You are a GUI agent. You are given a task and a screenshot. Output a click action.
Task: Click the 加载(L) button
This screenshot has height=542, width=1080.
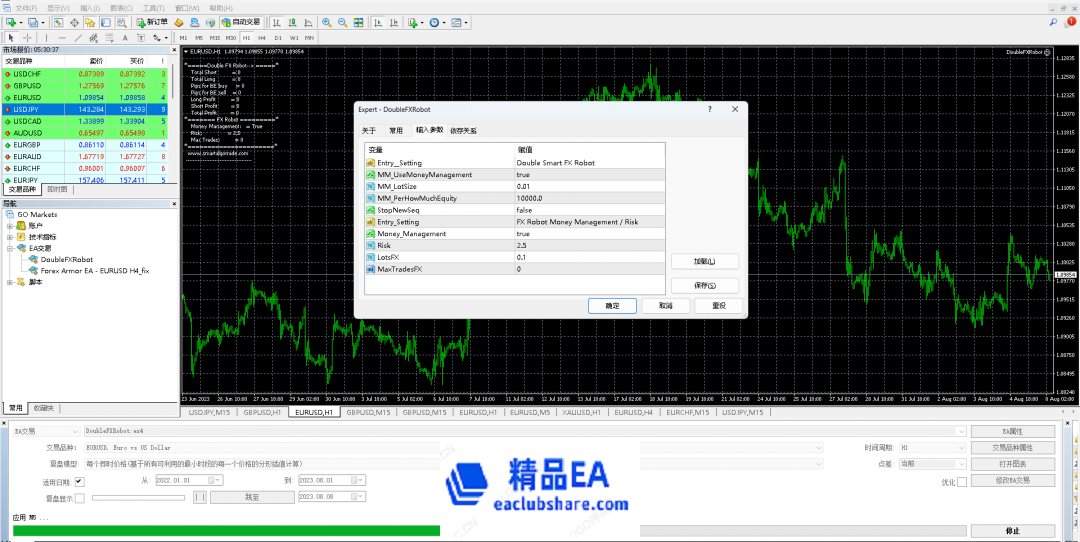tap(705, 262)
